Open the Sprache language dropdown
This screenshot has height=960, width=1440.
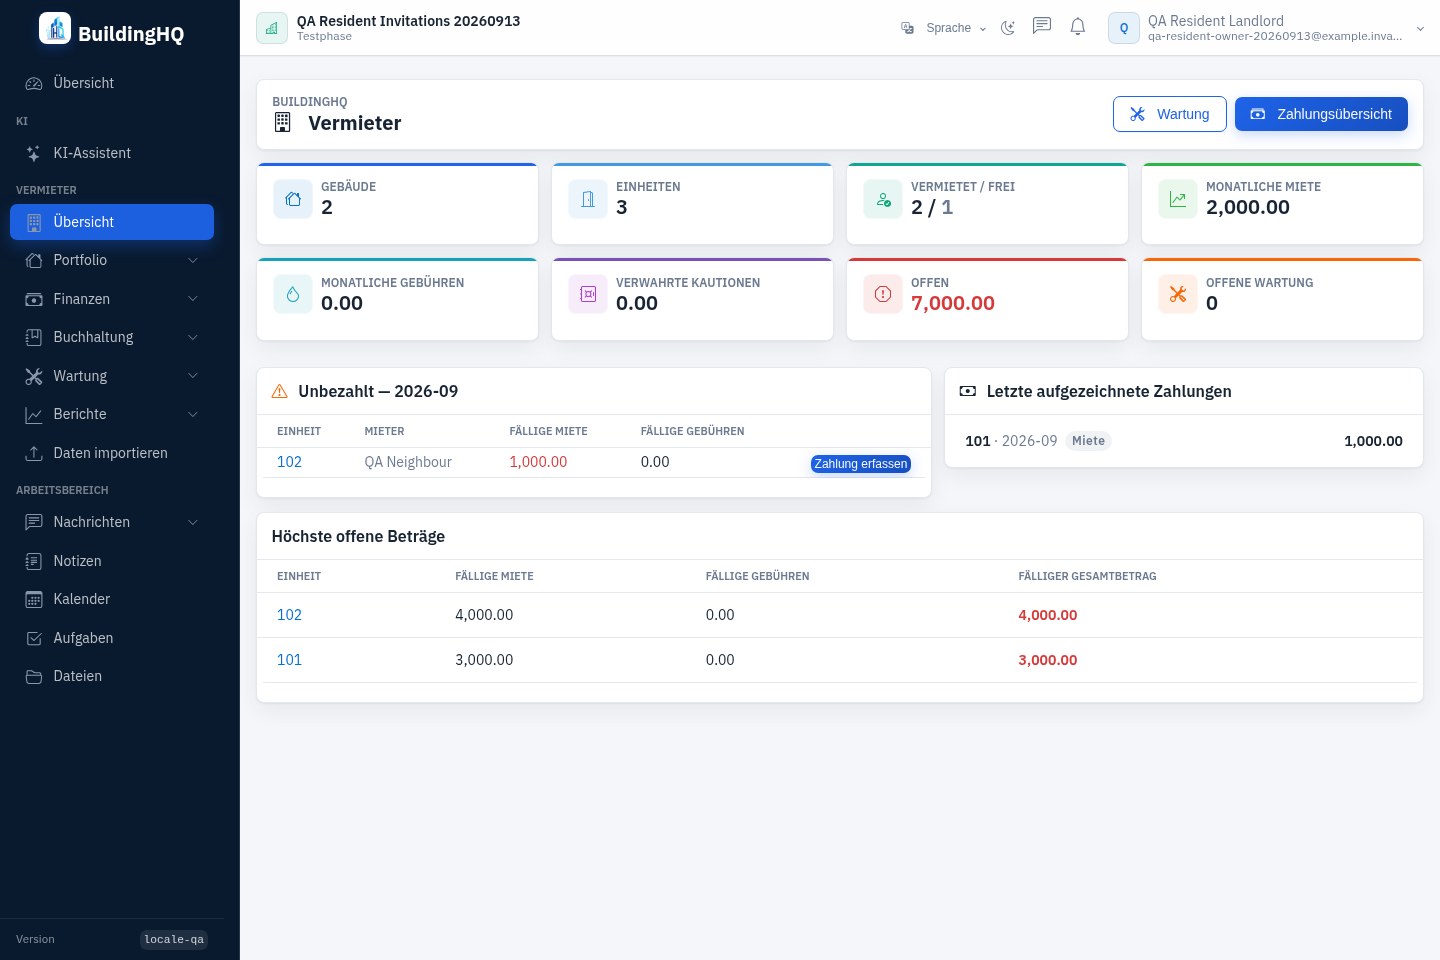(x=944, y=28)
